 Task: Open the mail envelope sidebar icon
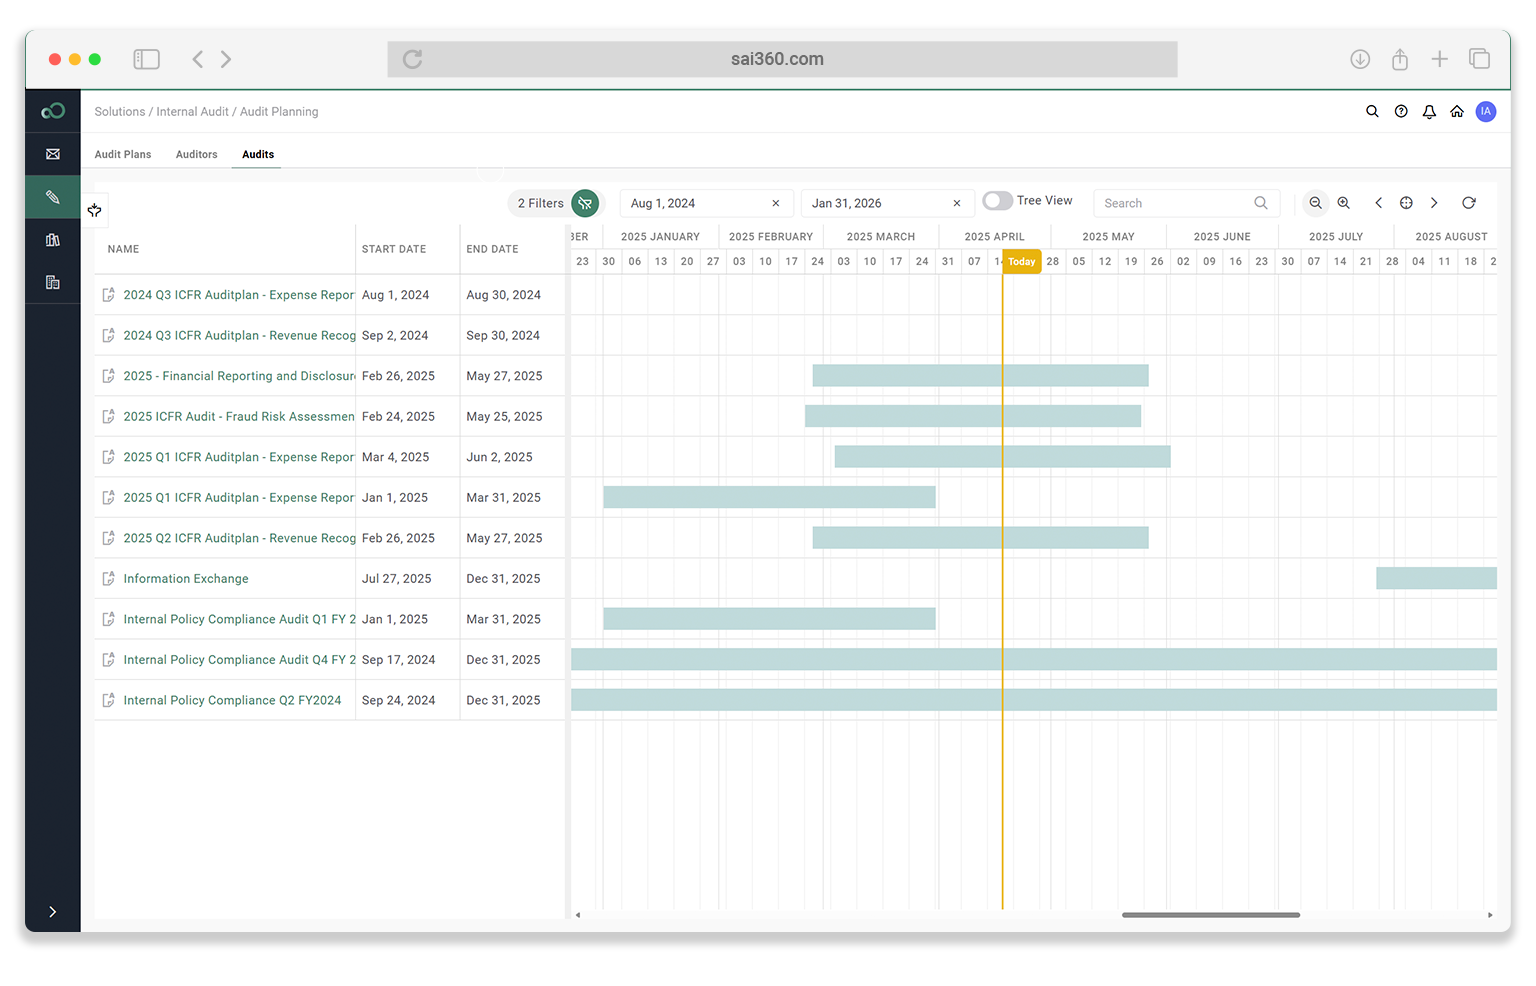[53, 154]
